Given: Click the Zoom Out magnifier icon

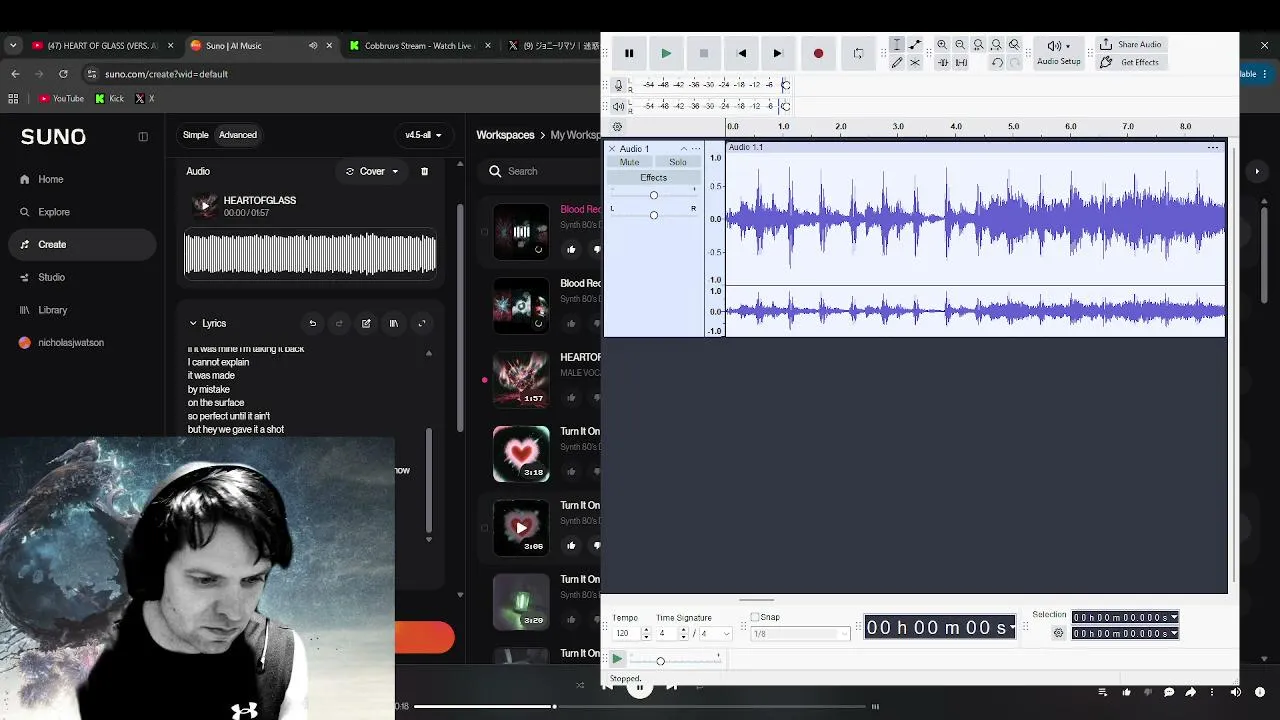Looking at the screenshot, I should (x=960, y=45).
